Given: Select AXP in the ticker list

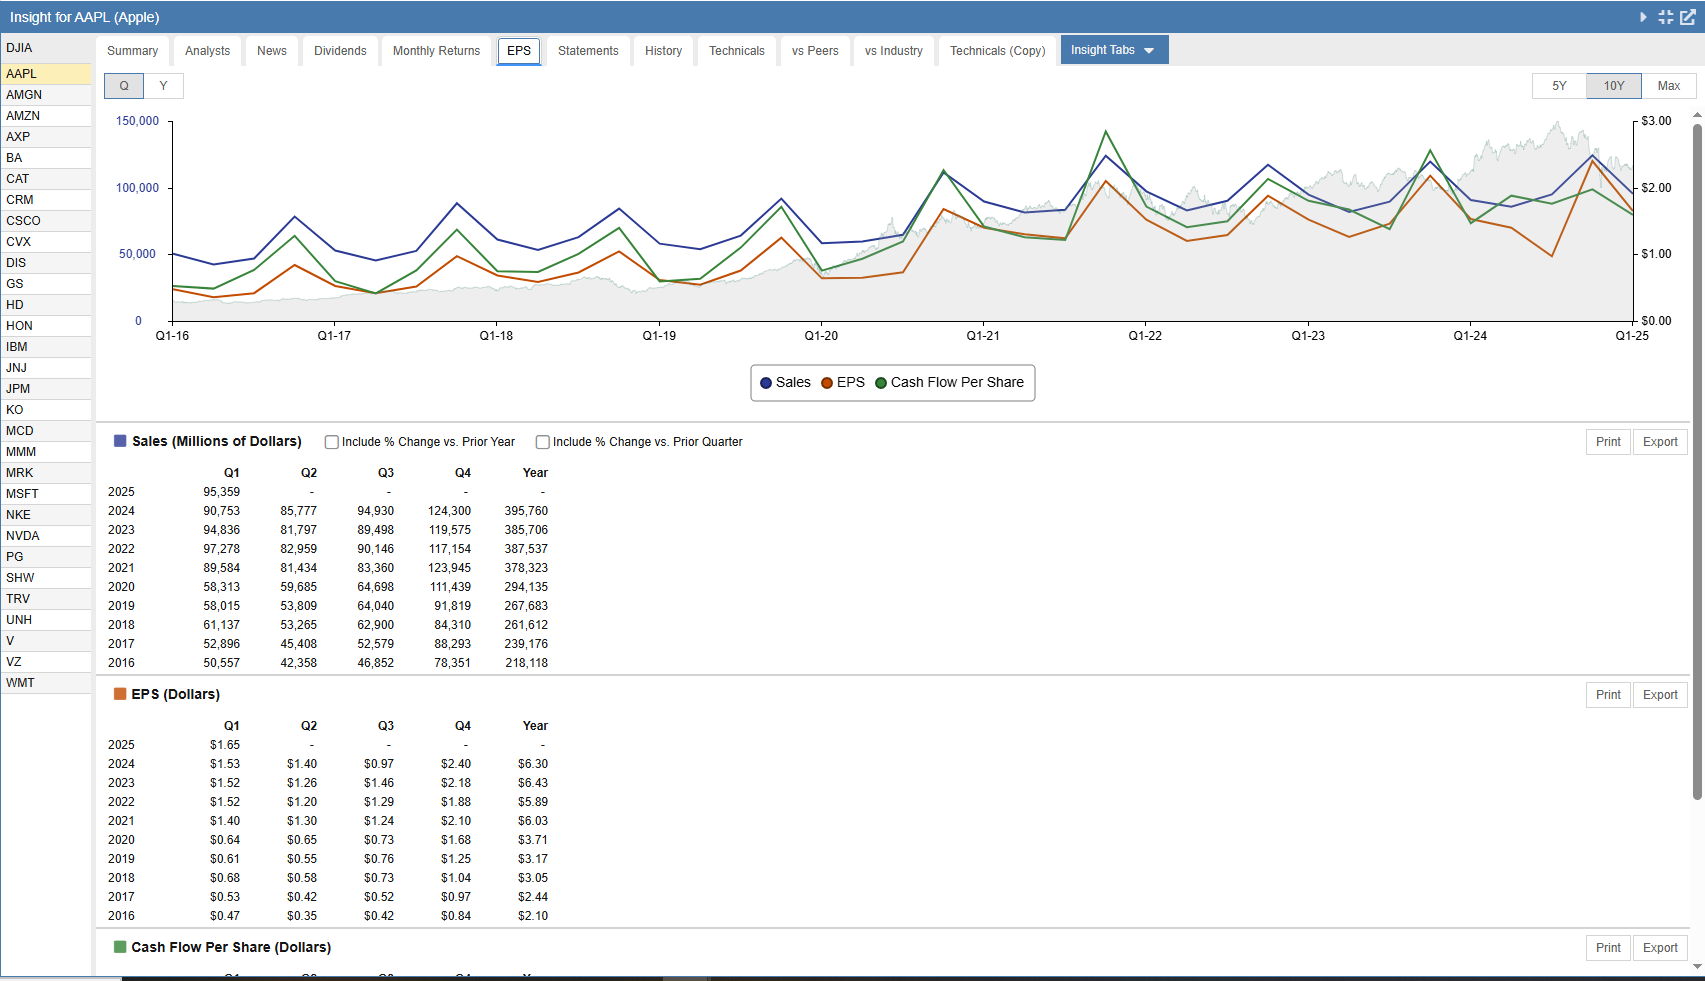Looking at the screenshot, I should coord(46,137).
